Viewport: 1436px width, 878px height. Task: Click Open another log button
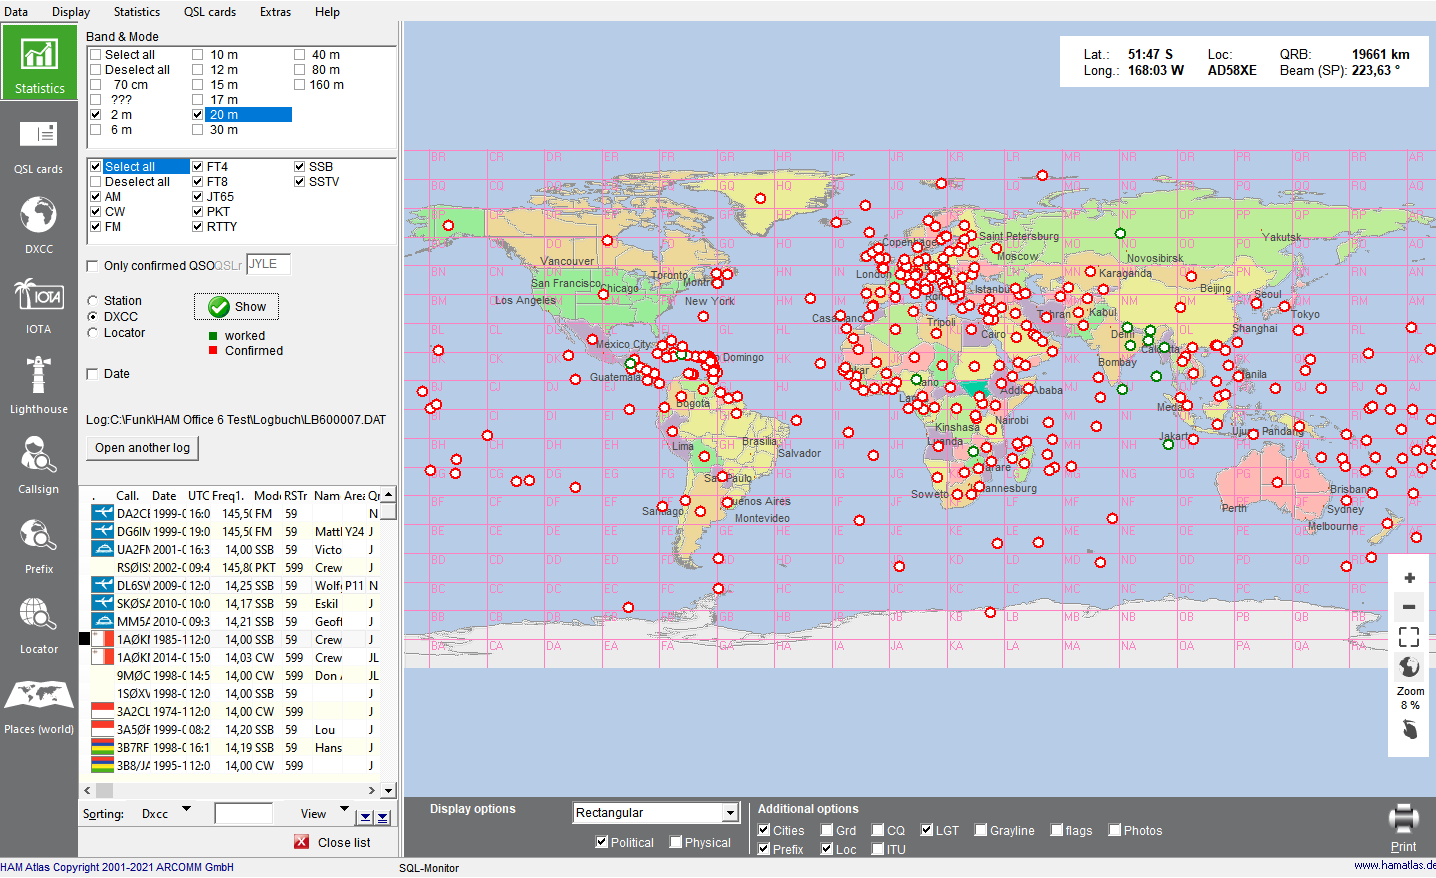click(142, 448)
